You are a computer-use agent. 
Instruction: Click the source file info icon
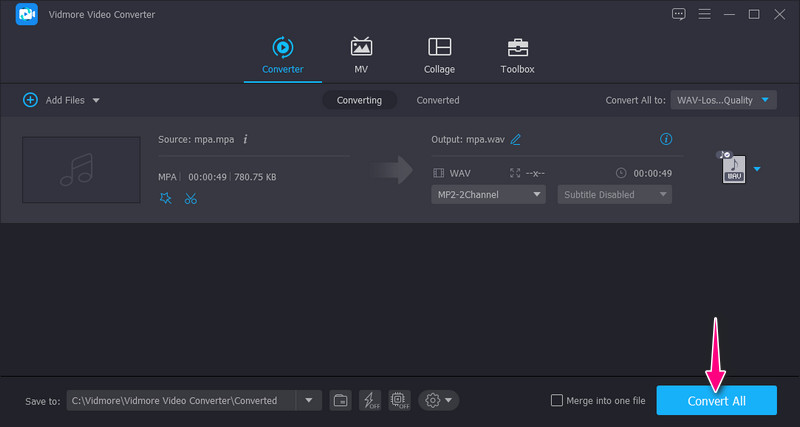(245, 139)
